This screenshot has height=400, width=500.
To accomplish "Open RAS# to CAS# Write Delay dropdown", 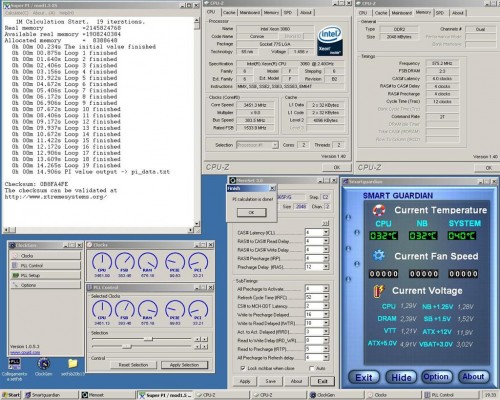I will (x=326, y=250).
